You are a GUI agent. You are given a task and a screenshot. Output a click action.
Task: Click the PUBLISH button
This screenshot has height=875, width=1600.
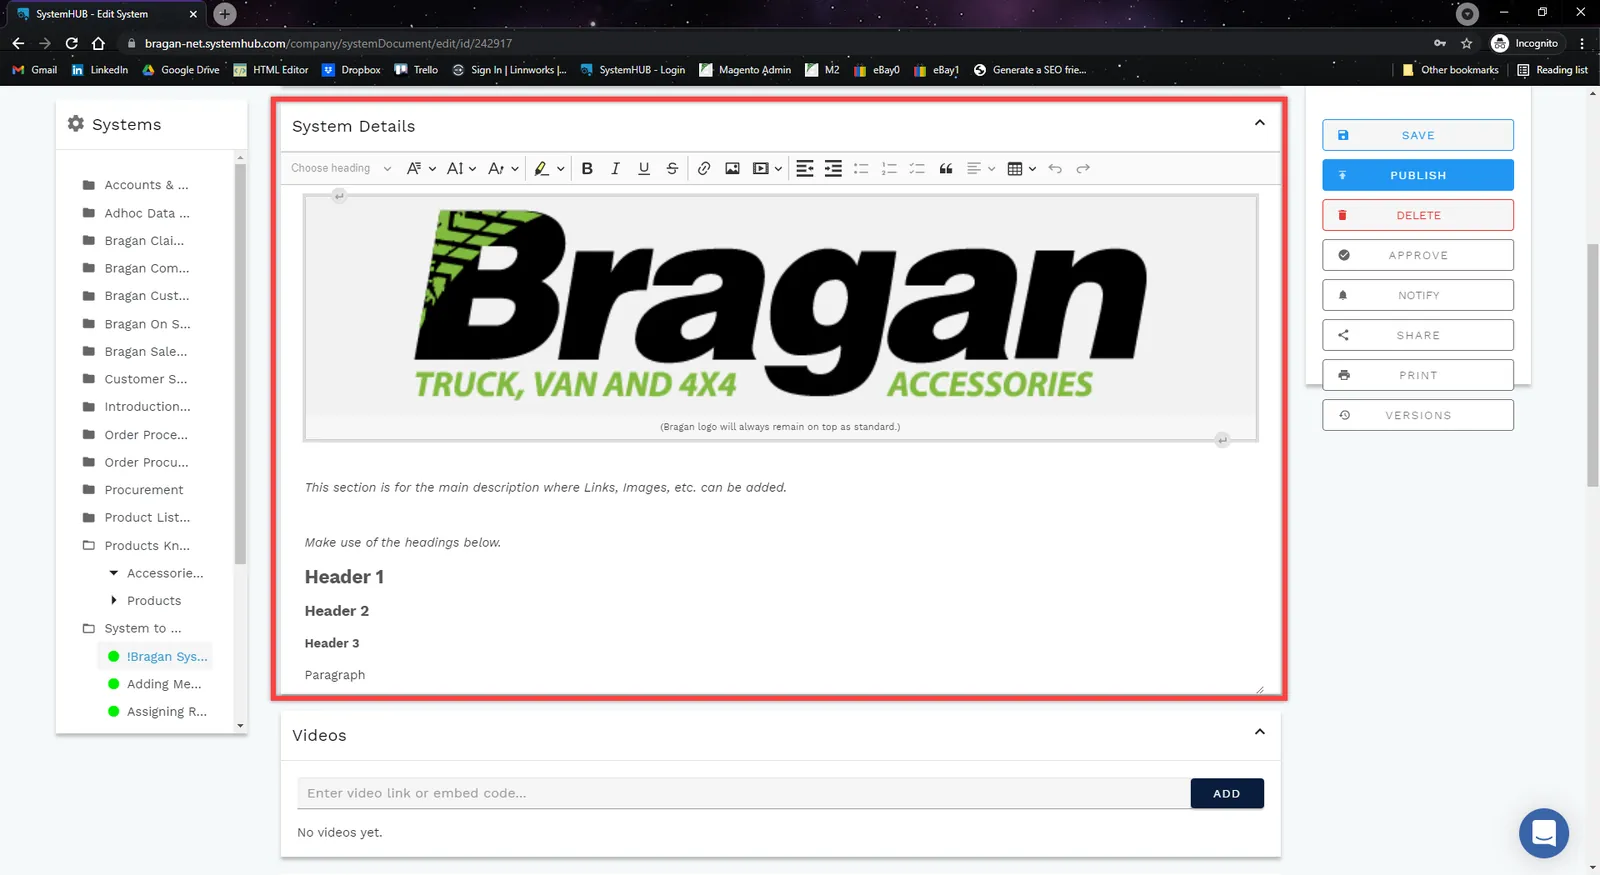1418,175
